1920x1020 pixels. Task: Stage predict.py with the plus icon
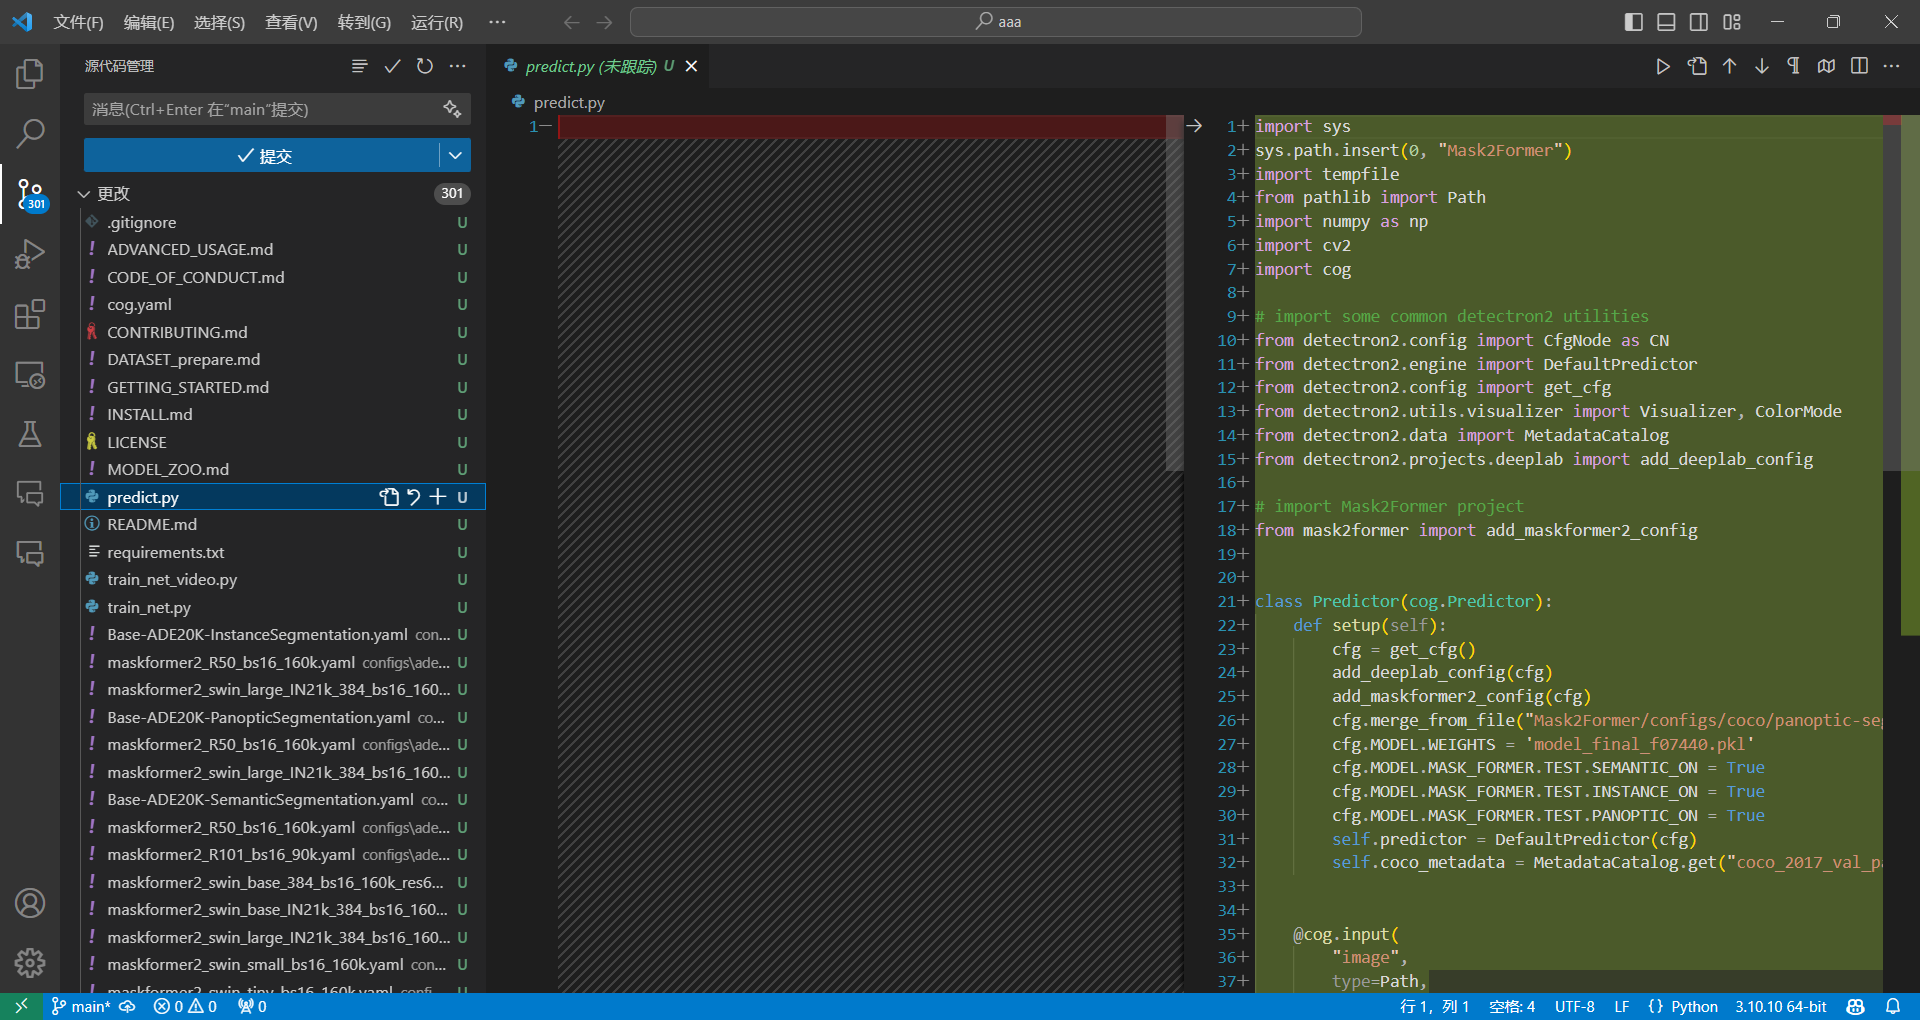point(438,497)
